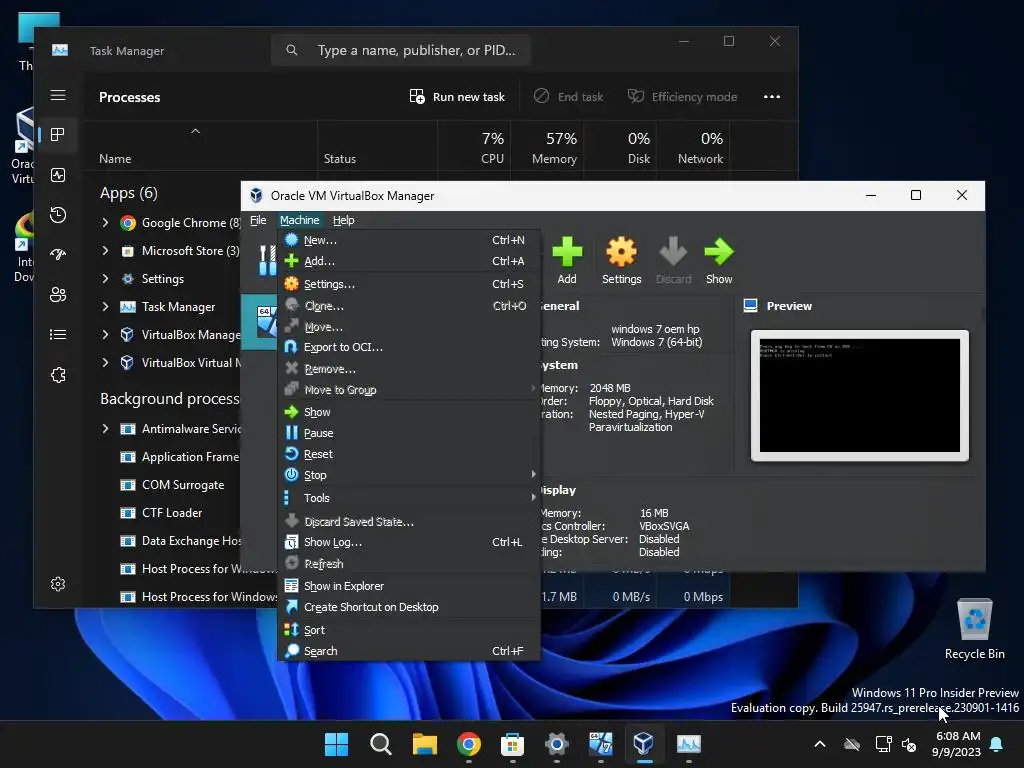The height and width of the screenshot is (768, 1024).
Task: Click the Task Manager search field
Action: [400, 50]
